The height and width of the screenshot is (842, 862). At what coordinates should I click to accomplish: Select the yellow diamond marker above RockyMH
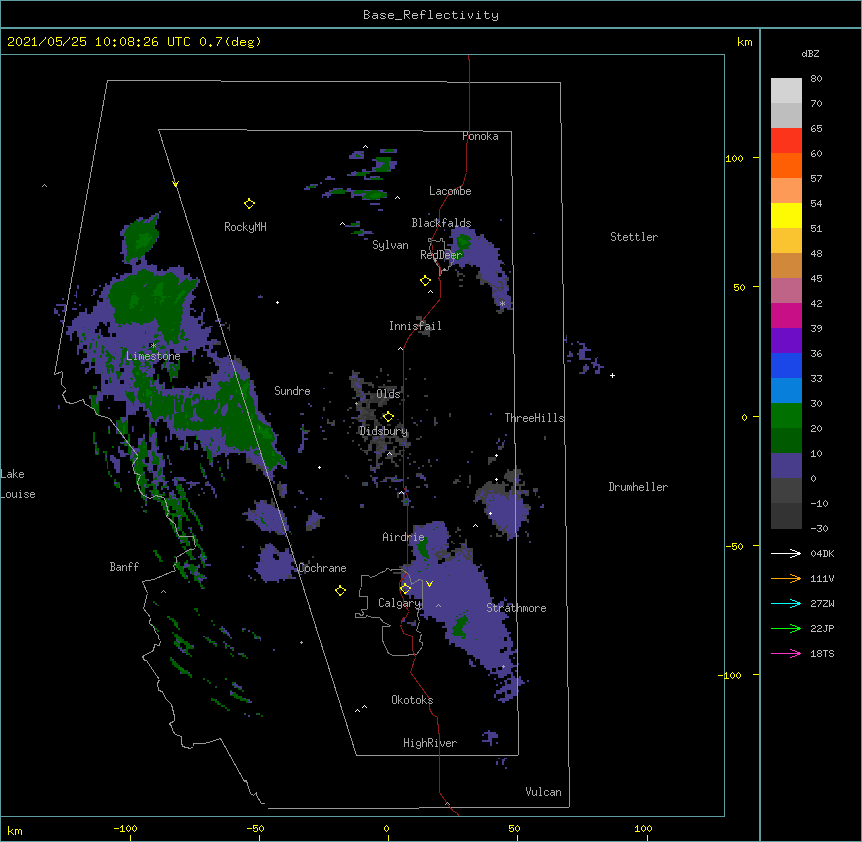tap(249, 204)
